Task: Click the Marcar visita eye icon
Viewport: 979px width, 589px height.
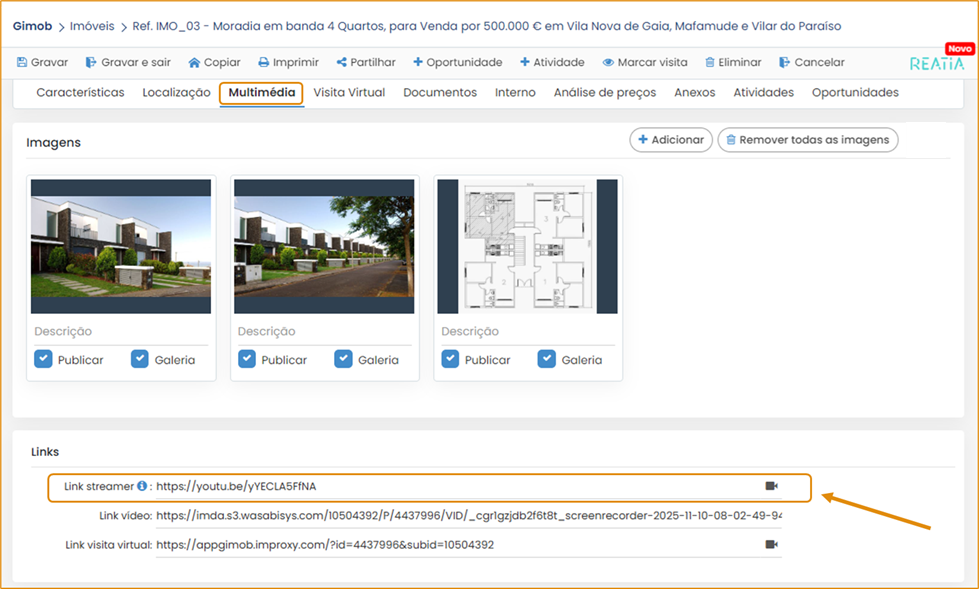Action: [607, 62]
